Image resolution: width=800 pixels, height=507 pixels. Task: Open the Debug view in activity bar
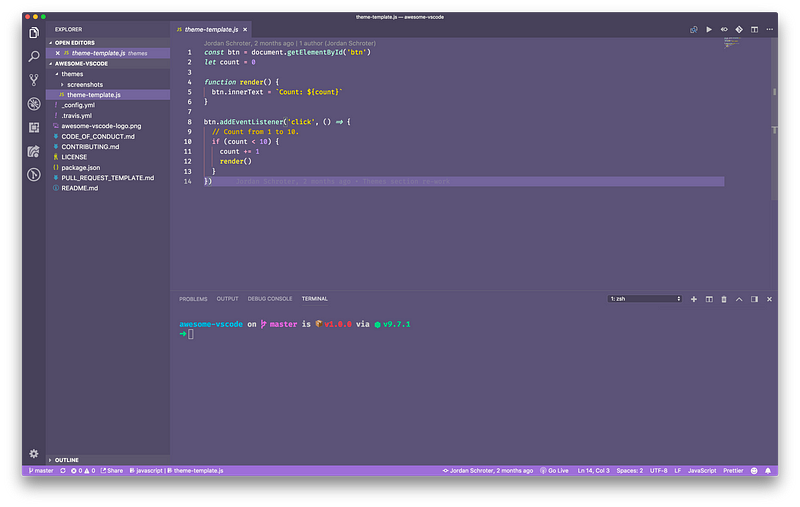point(34,104)
